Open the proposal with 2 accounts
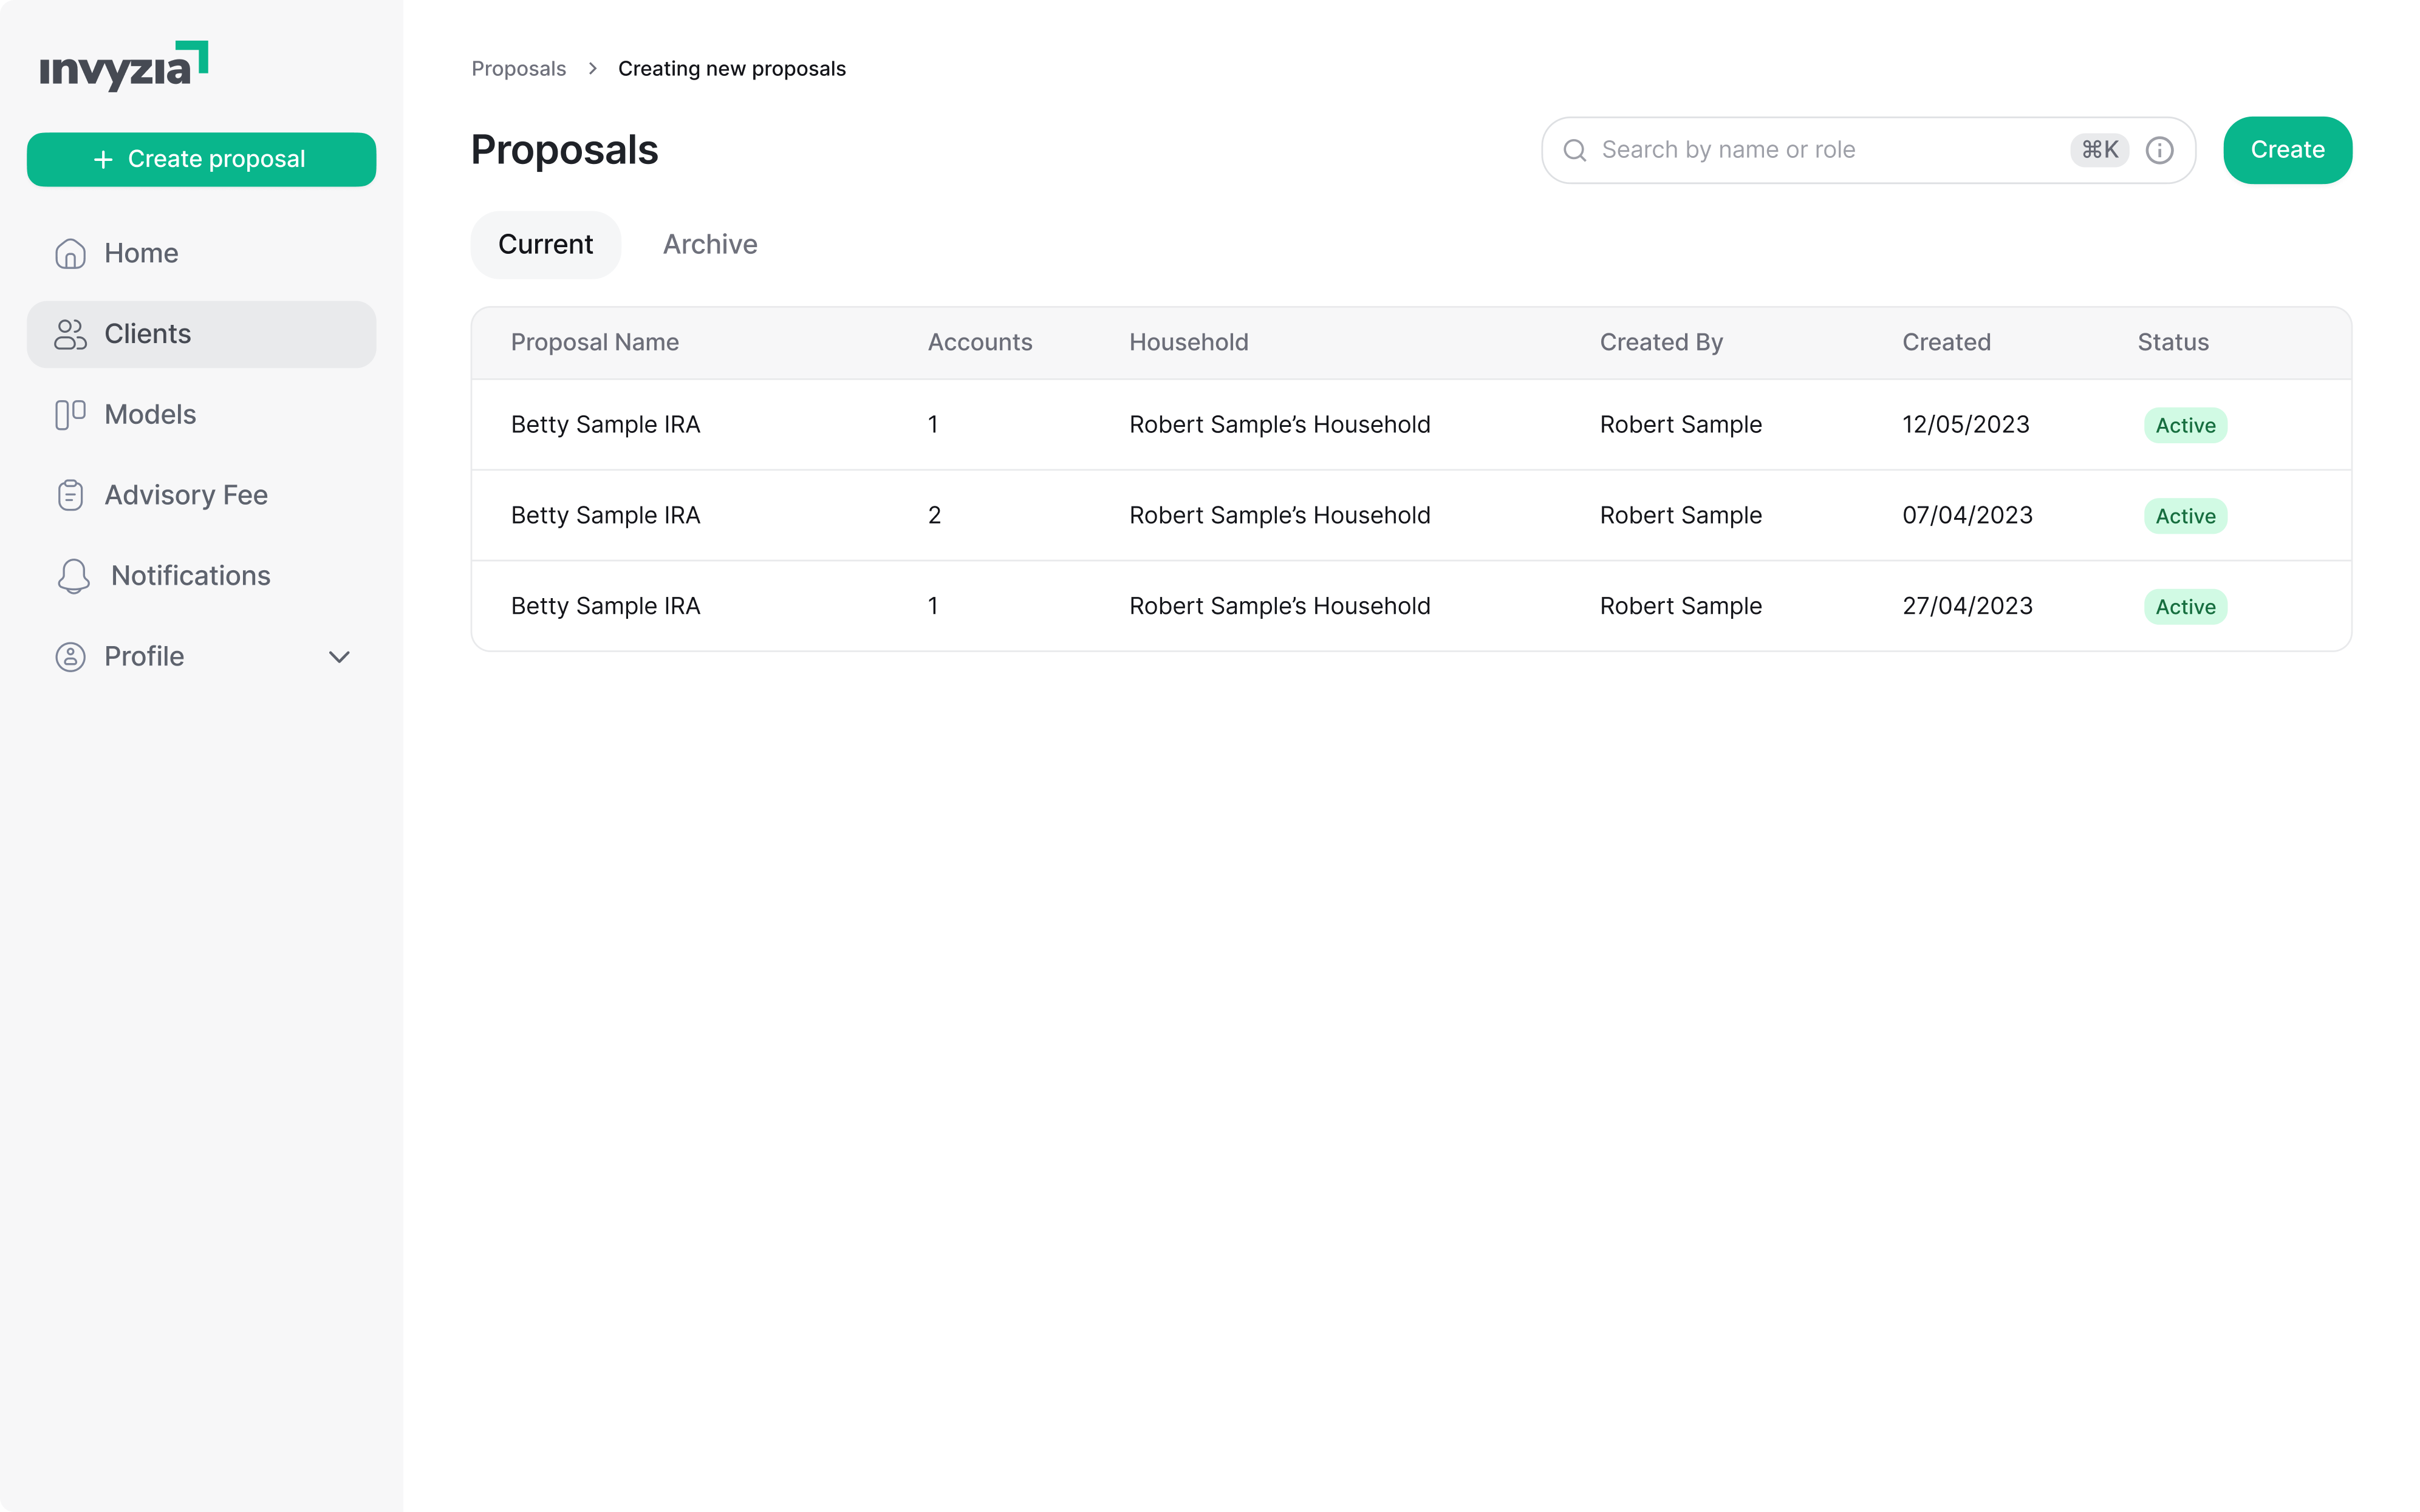 click(x=606, y=515)
